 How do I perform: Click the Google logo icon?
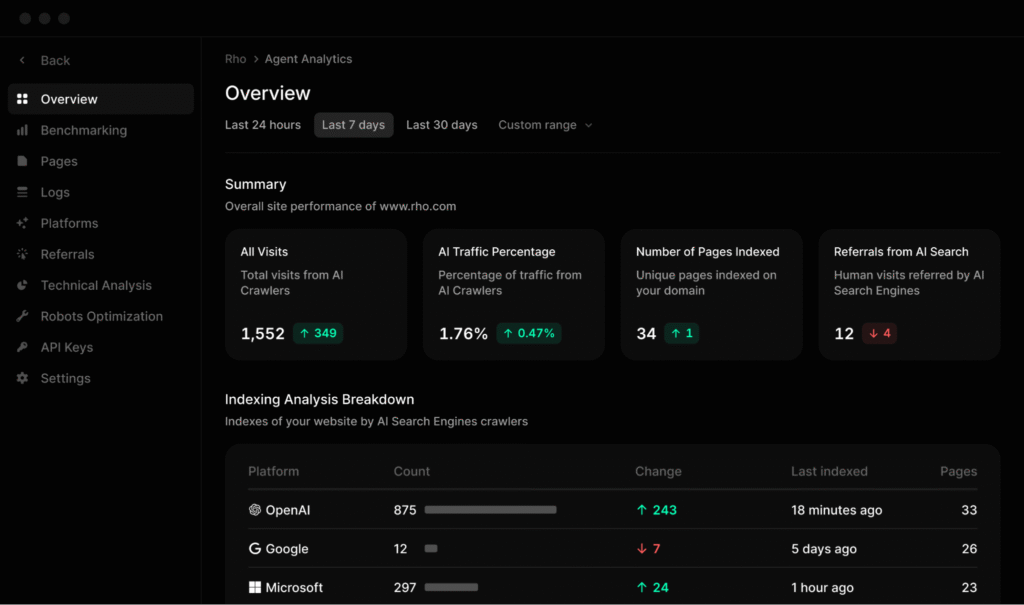coord(255,548)
